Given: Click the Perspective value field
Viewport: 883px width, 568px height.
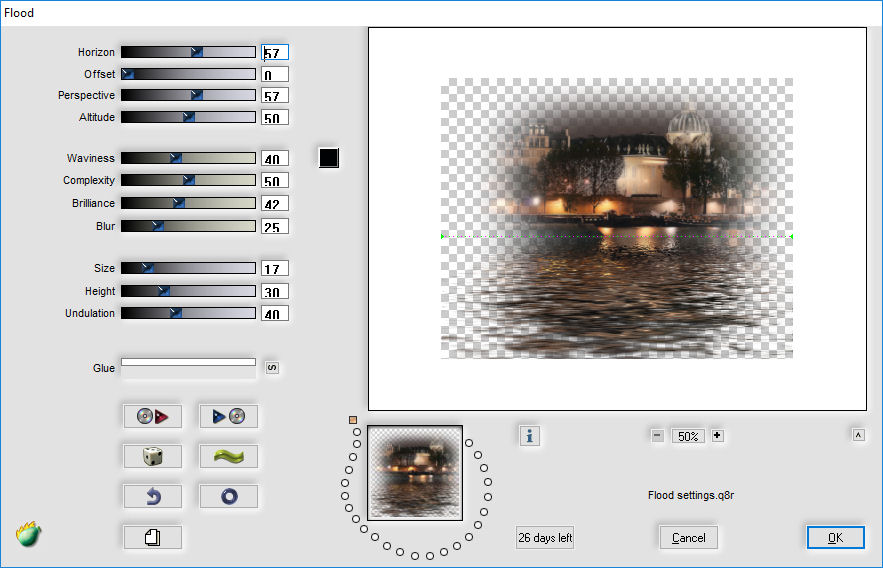Looking at the screenshot, I should pyautogui.click(x=275, y=95).
